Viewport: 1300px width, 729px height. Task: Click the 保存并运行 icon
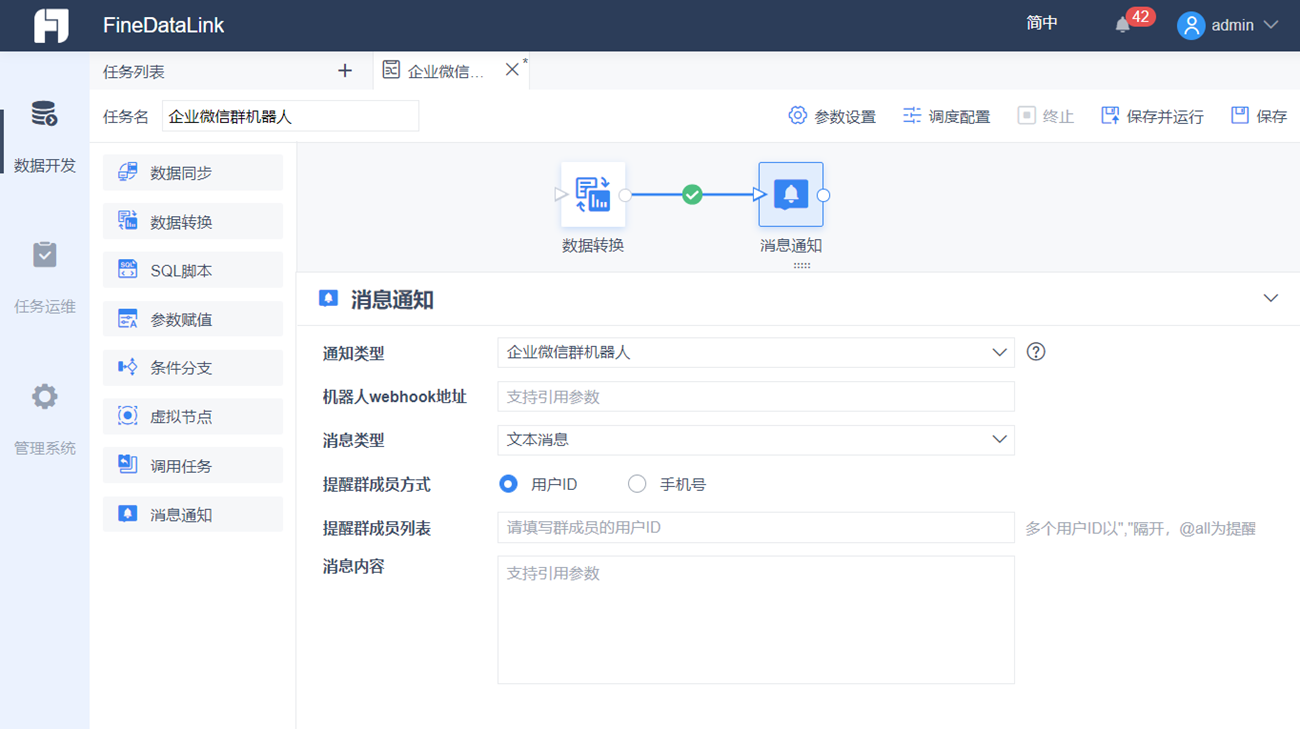pyautogui.click(x=1110, y=115)
